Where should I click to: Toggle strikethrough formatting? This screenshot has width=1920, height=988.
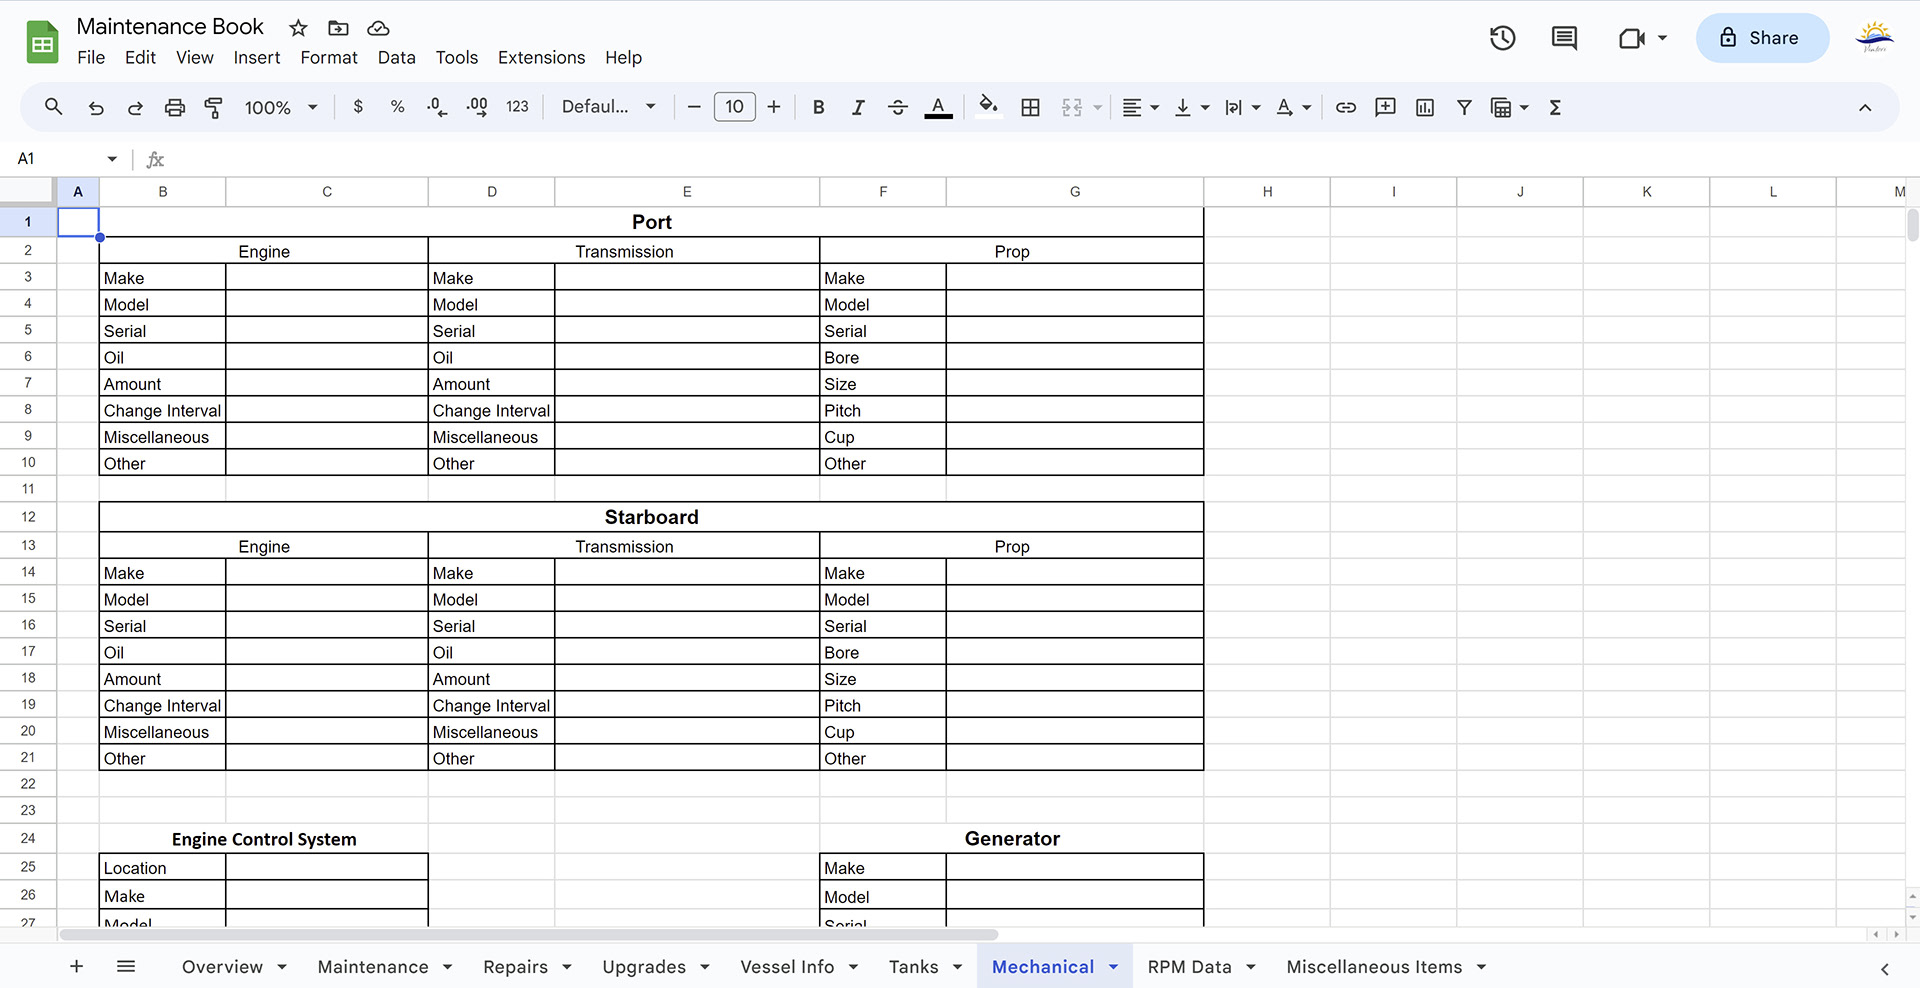click(x=898, y=107)
